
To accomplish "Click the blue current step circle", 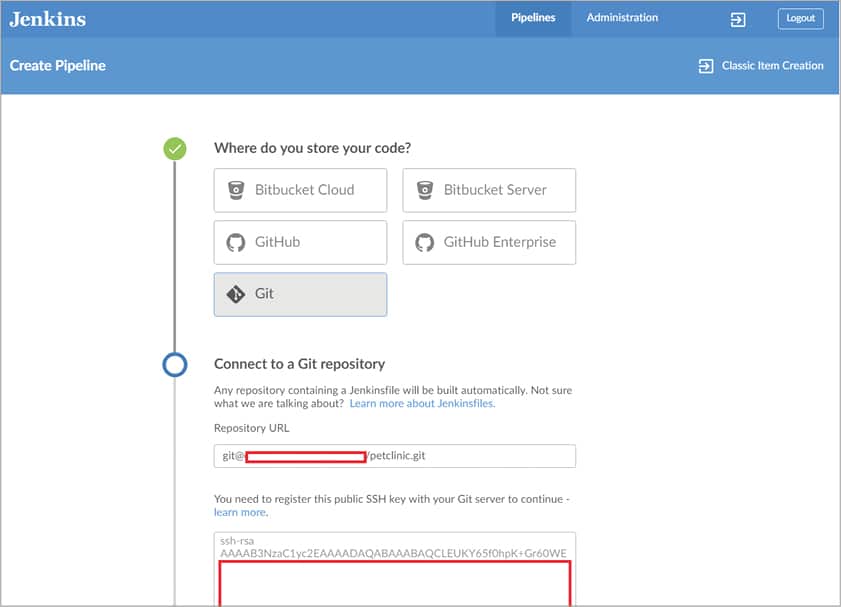I will pyautogui.click(x=175, y=365).
